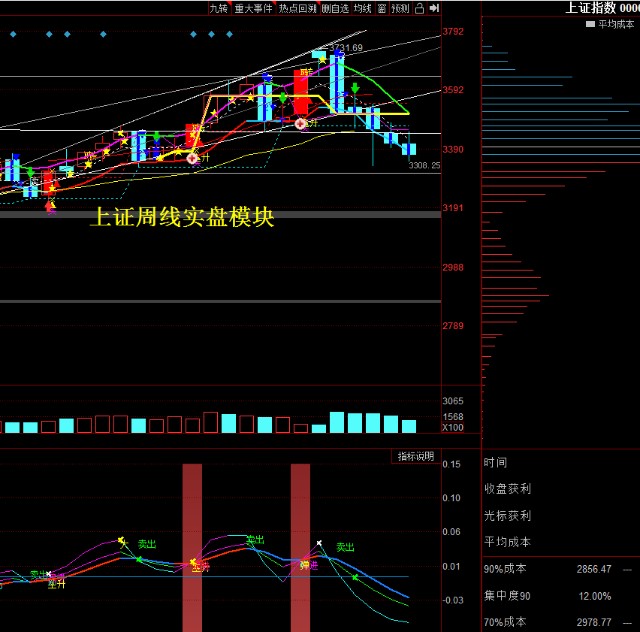Screen dimensions: 640x632
Task: Click the upper gray horizontal band near 3191
Action: pyautogui.click(x=220, y=214)
